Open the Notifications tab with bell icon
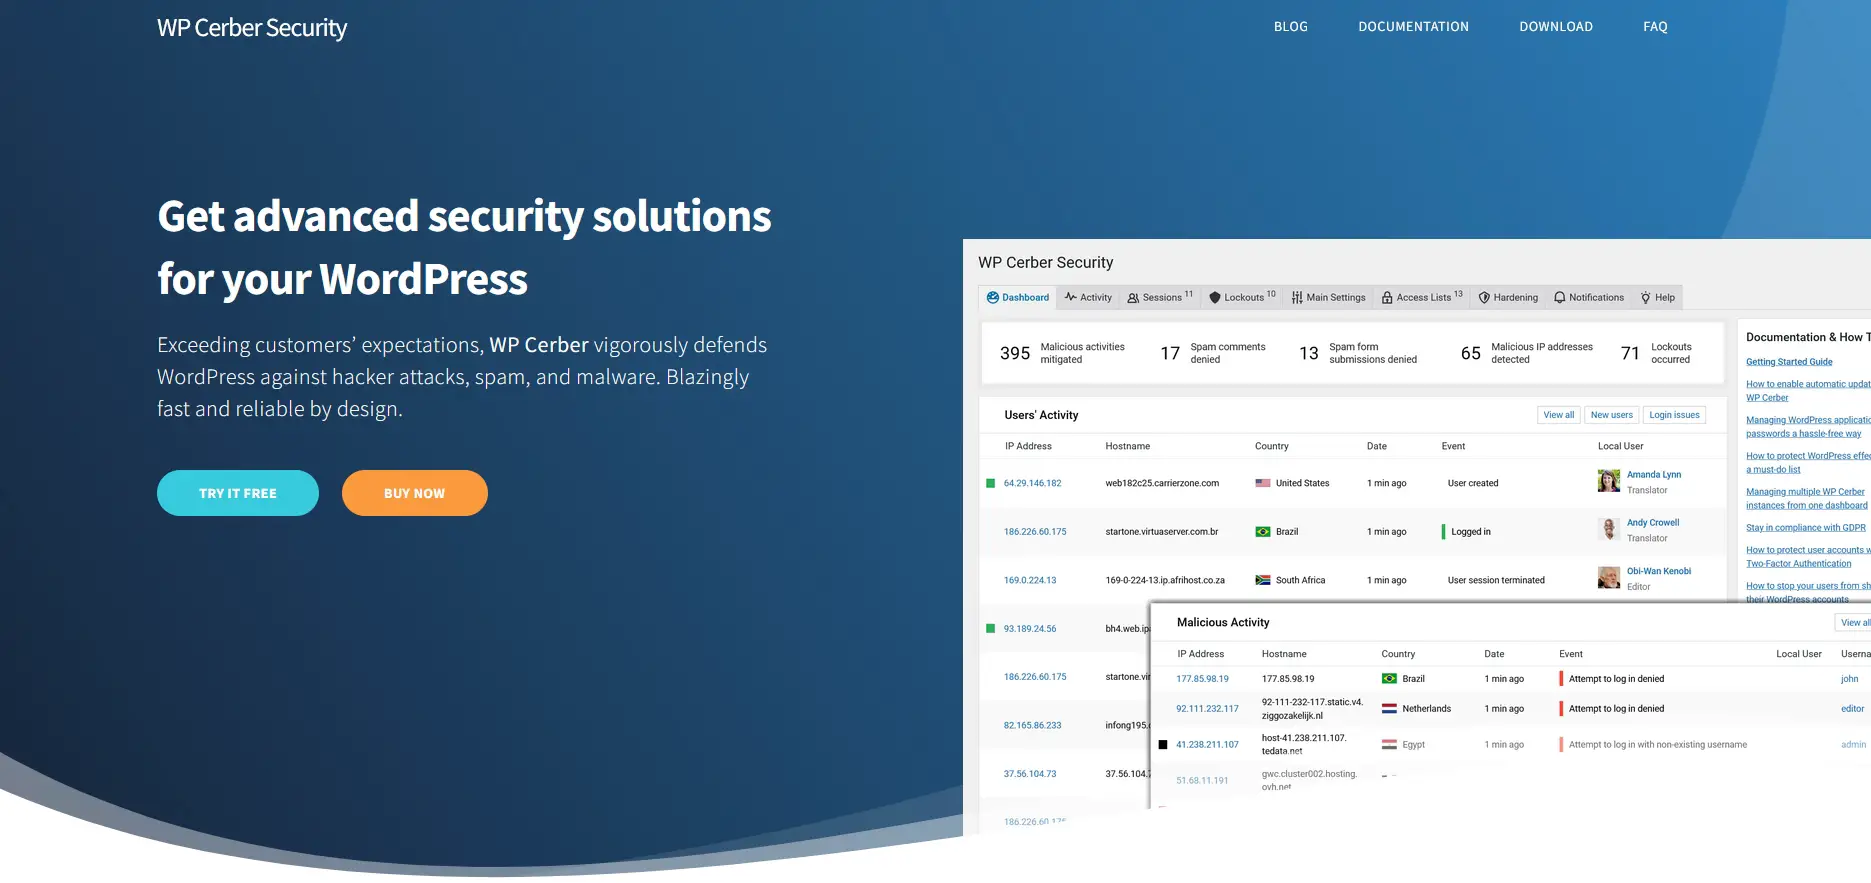 point(1589,297)
